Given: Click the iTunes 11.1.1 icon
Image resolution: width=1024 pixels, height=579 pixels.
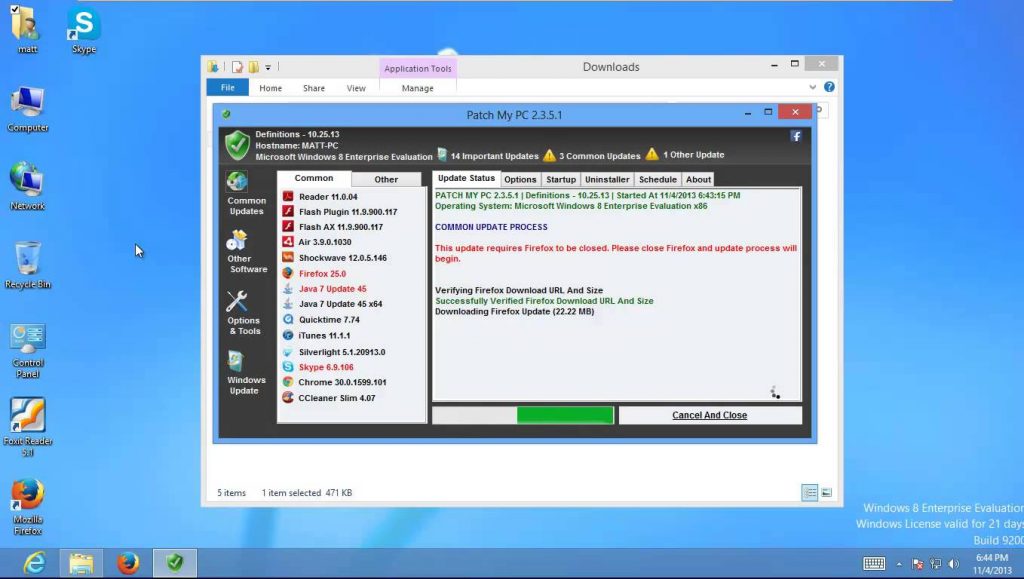Looking at the screenshot, I should coord(288,335).
